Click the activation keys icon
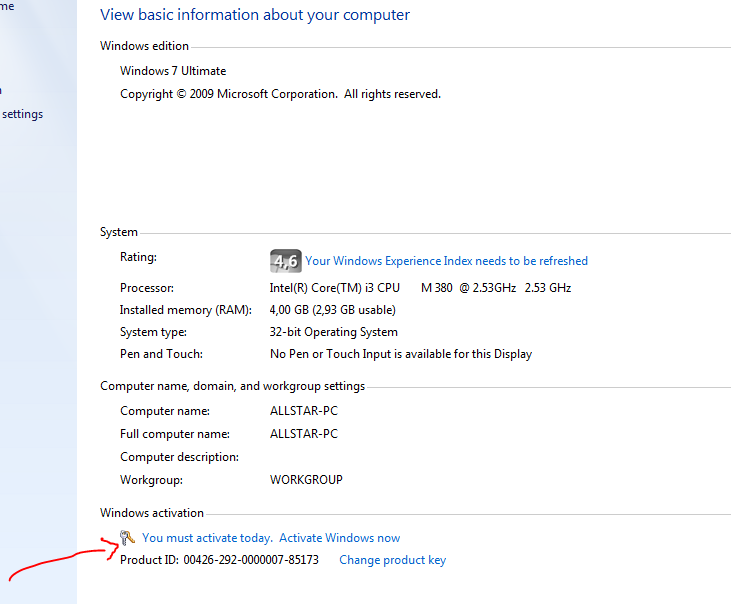 click(x=127, y=538)
